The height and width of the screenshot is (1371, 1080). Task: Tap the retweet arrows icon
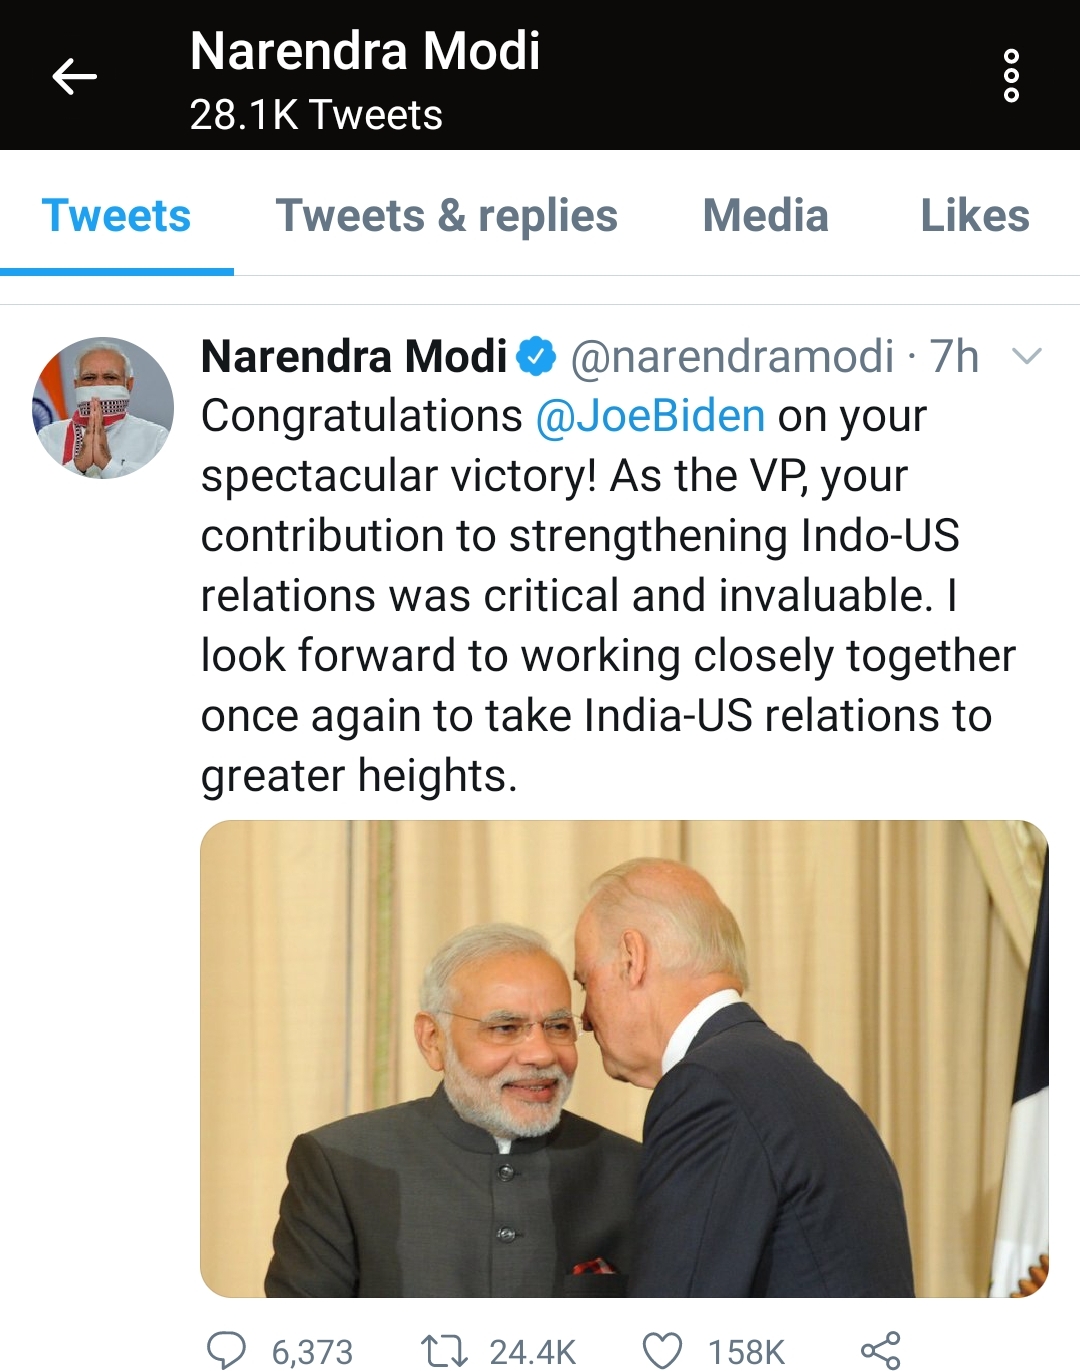443,1351
